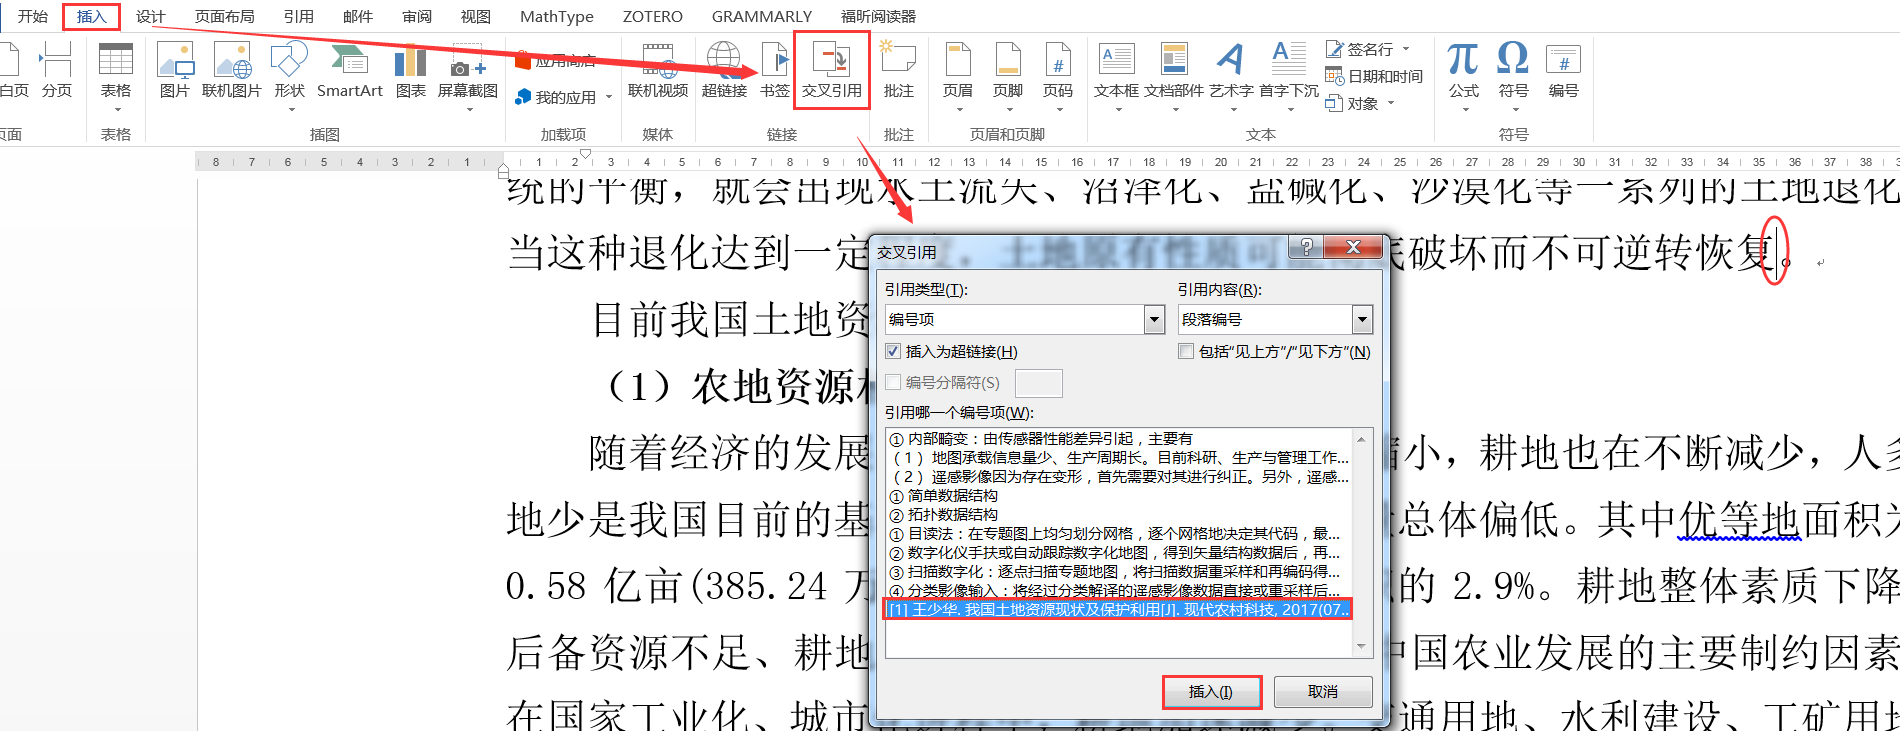The width and height of the screenshot is (1900, 731).
Task: Open Quick Parts gallery
Action: [1174, 71]
